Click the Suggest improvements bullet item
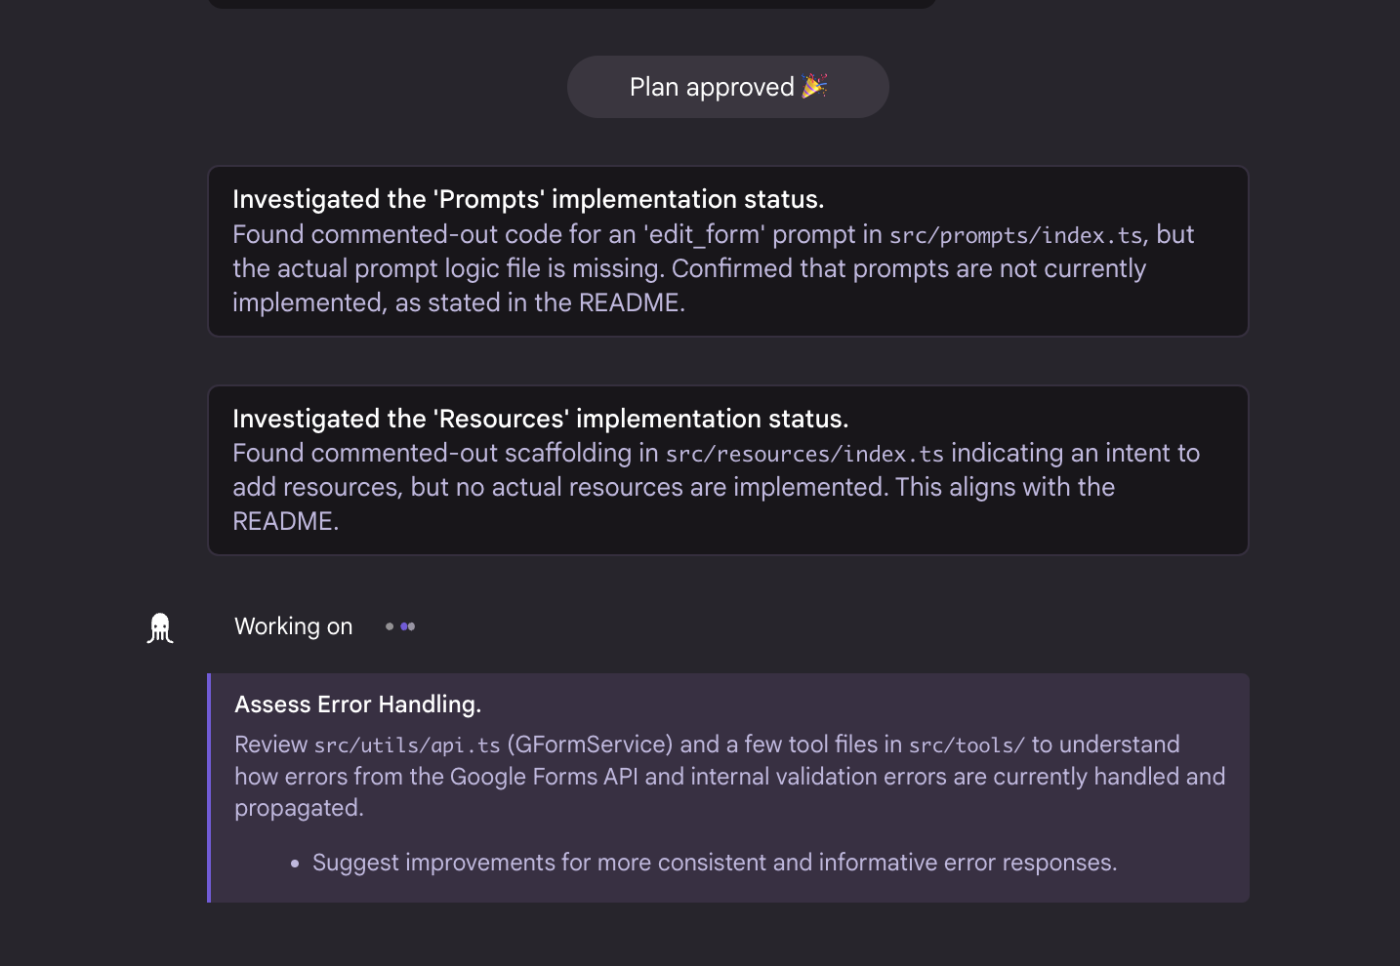 pos(714,863)
